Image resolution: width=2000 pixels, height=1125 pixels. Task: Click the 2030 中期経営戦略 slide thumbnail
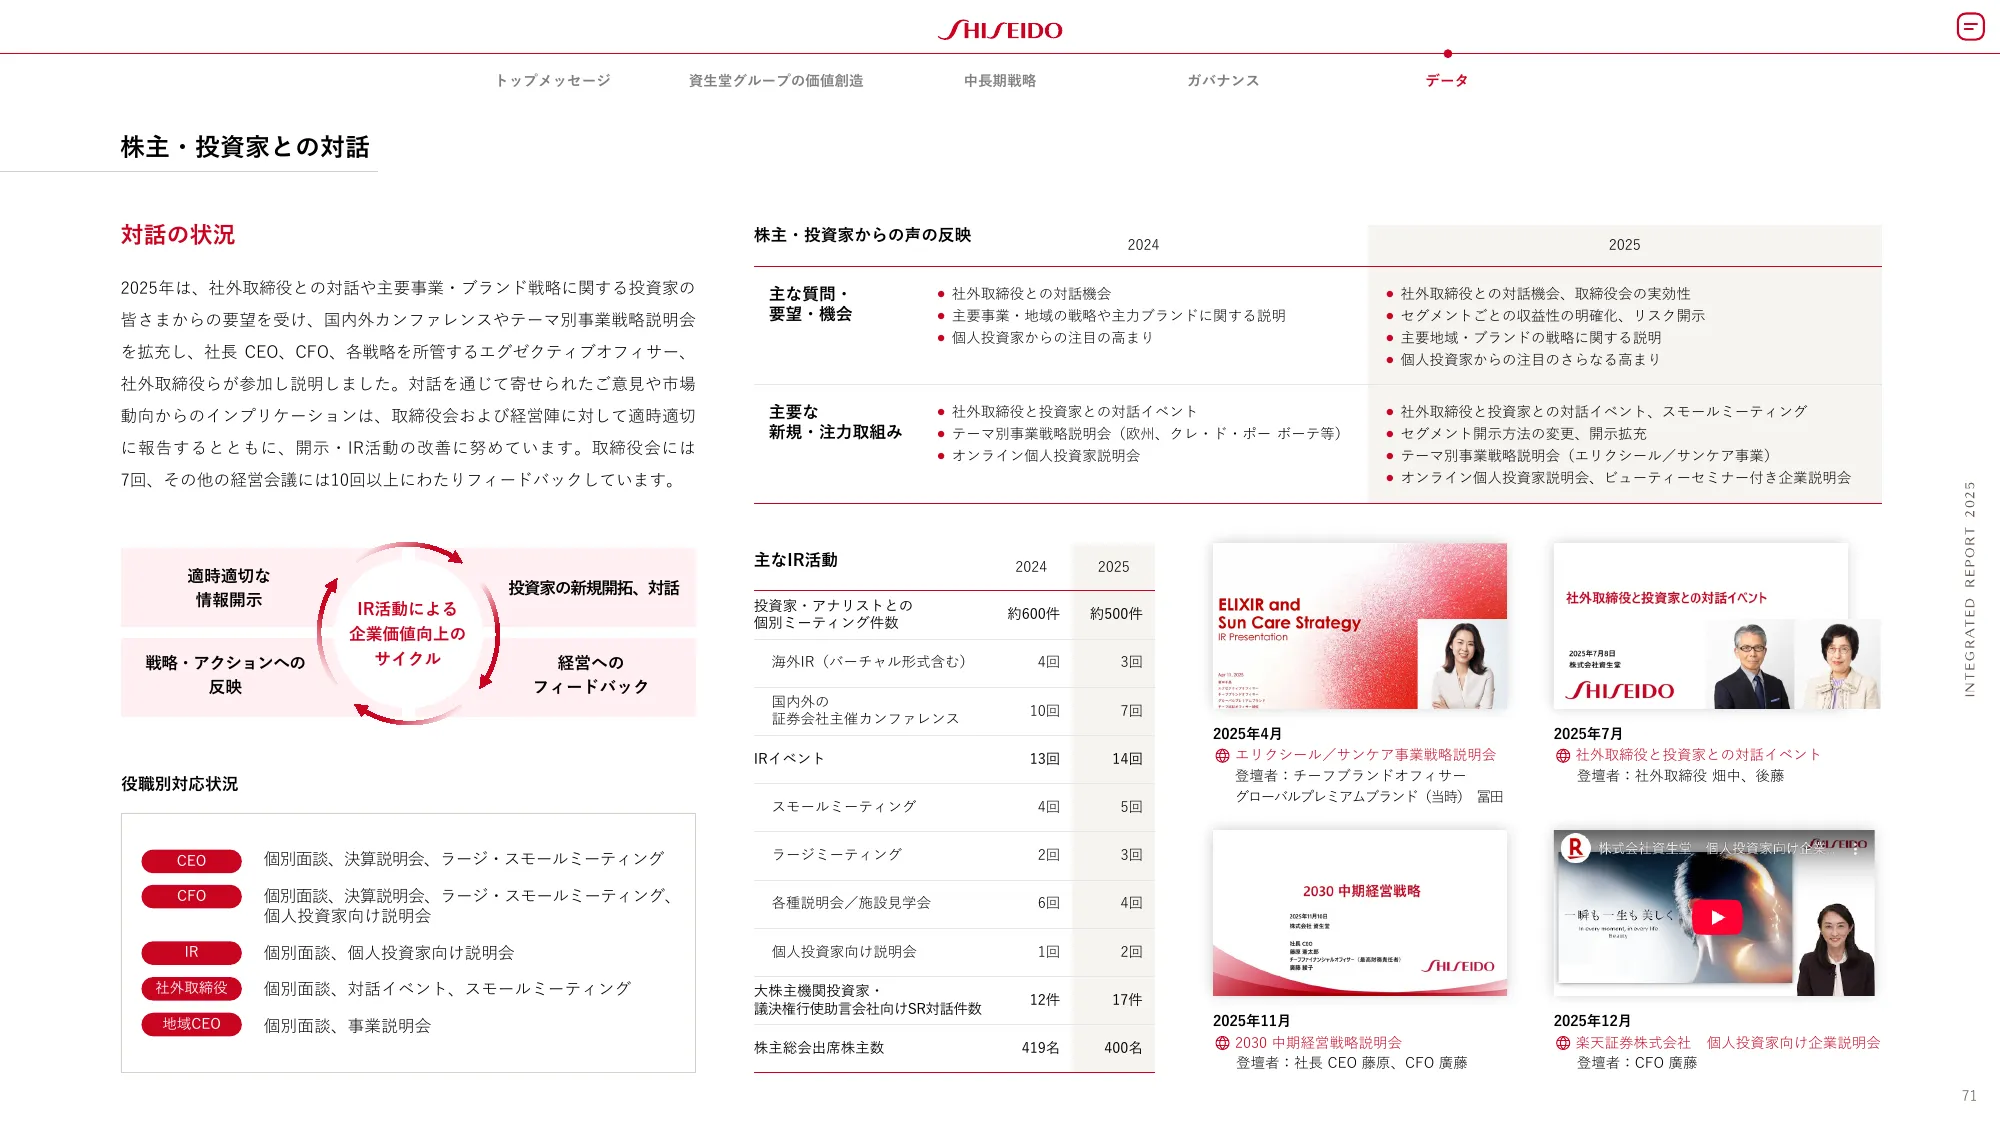click(1360, 913)
